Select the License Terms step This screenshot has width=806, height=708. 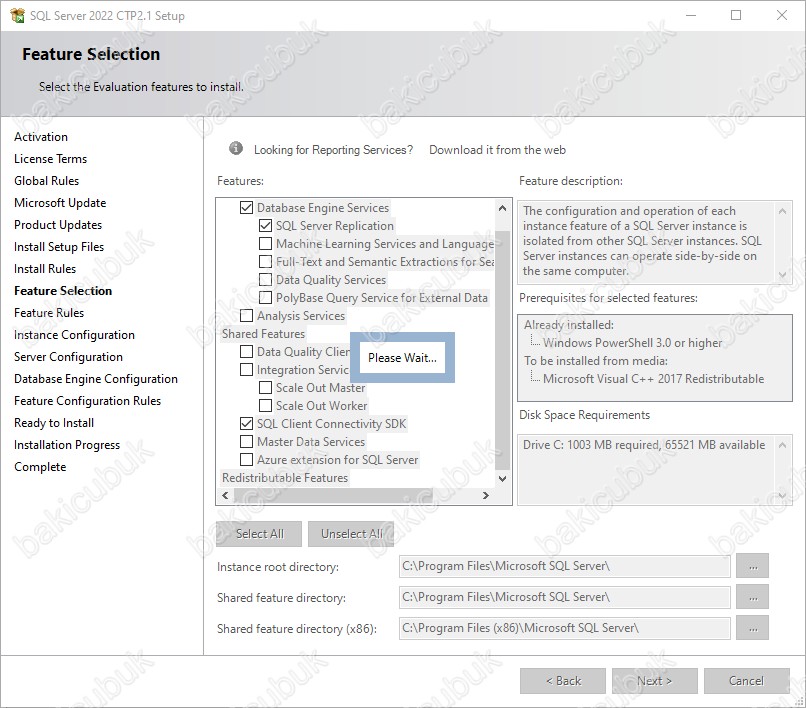pyautogui.click(x=50, y=159)
